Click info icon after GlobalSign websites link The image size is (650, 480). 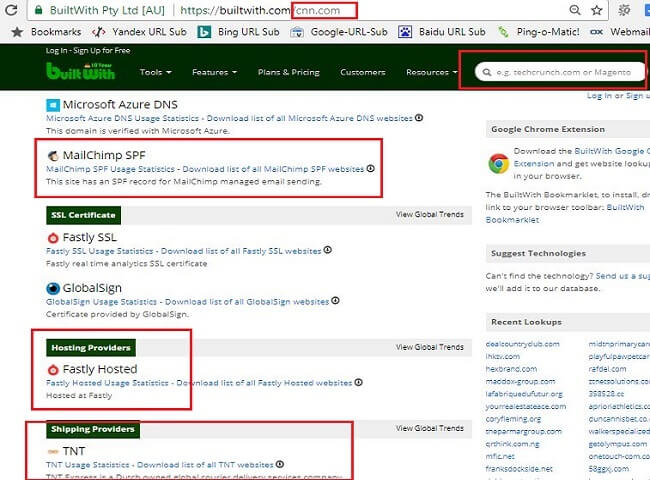[x=335, y=301]
